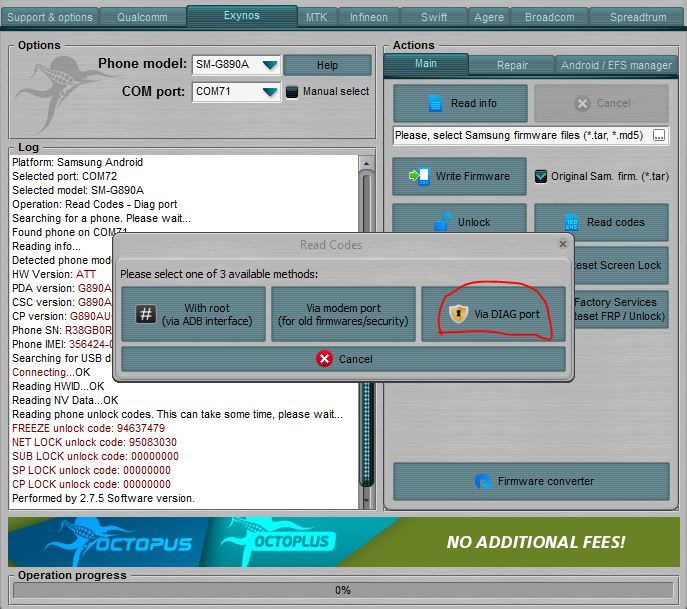Image resolution: width=687 pixels, height=609 pixels.
Task: Click the log scrollbar thumb
Action: click(x=367, y=434)
